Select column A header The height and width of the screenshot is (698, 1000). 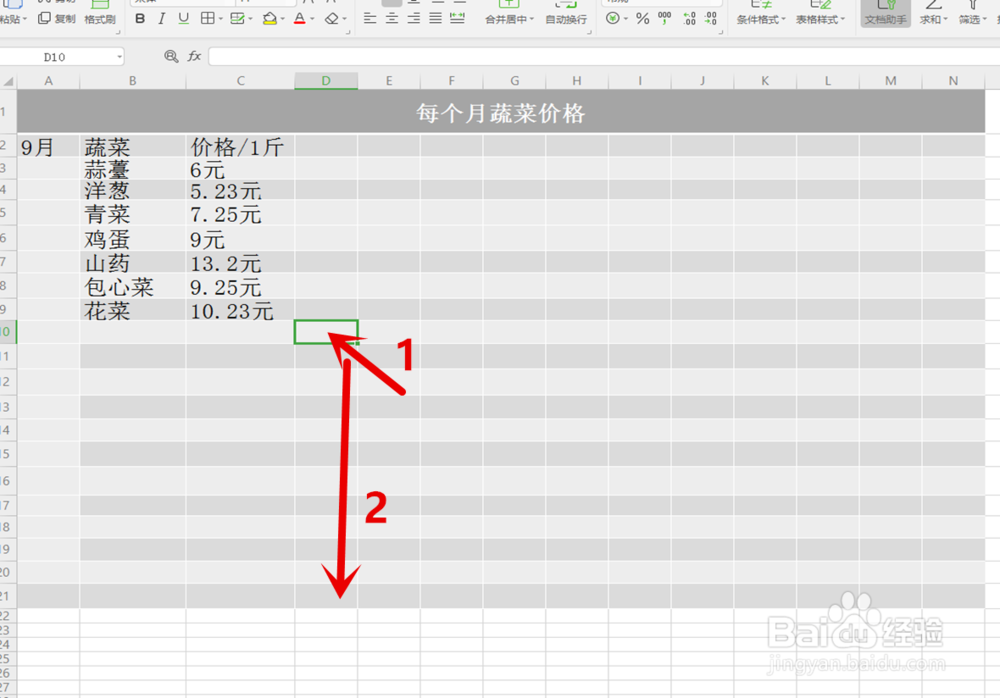48,81
